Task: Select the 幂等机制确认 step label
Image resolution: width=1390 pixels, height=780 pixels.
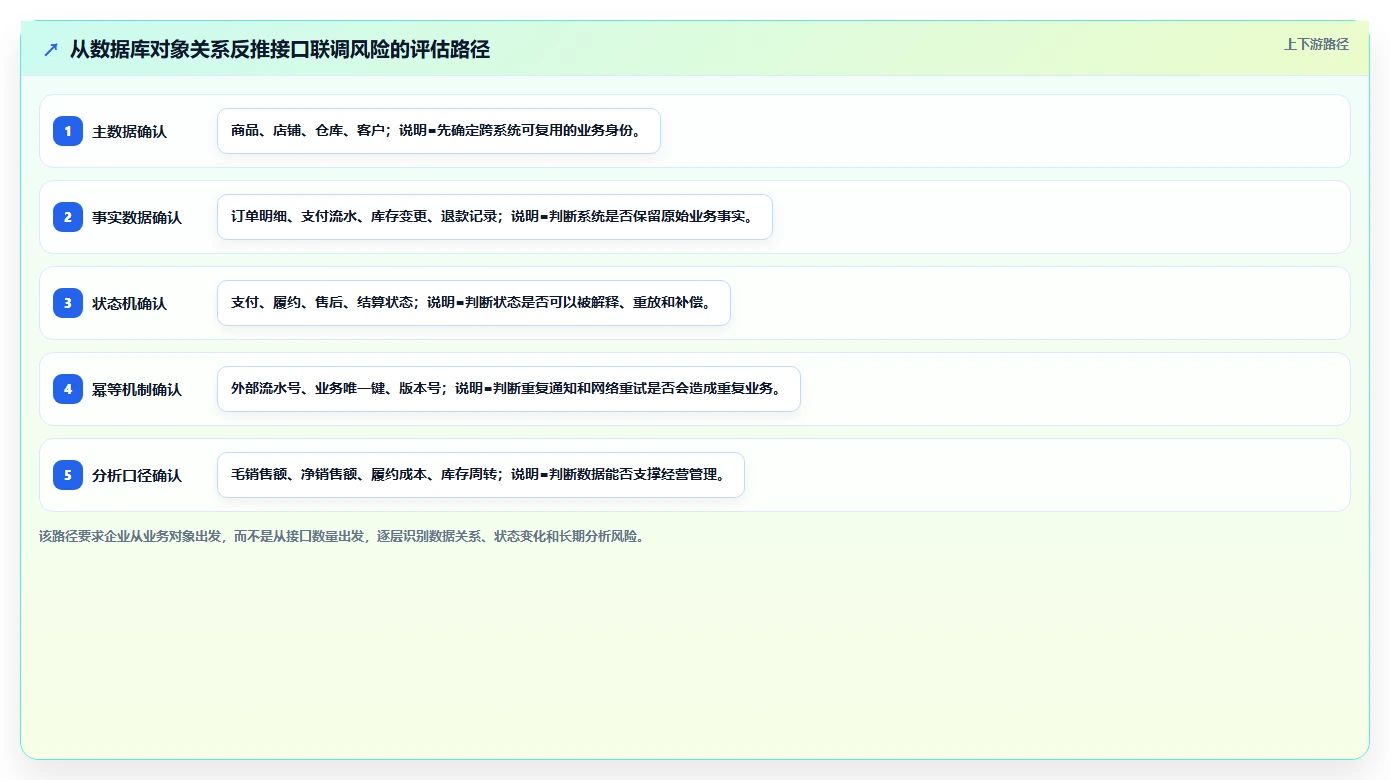Action: [137, 390]
